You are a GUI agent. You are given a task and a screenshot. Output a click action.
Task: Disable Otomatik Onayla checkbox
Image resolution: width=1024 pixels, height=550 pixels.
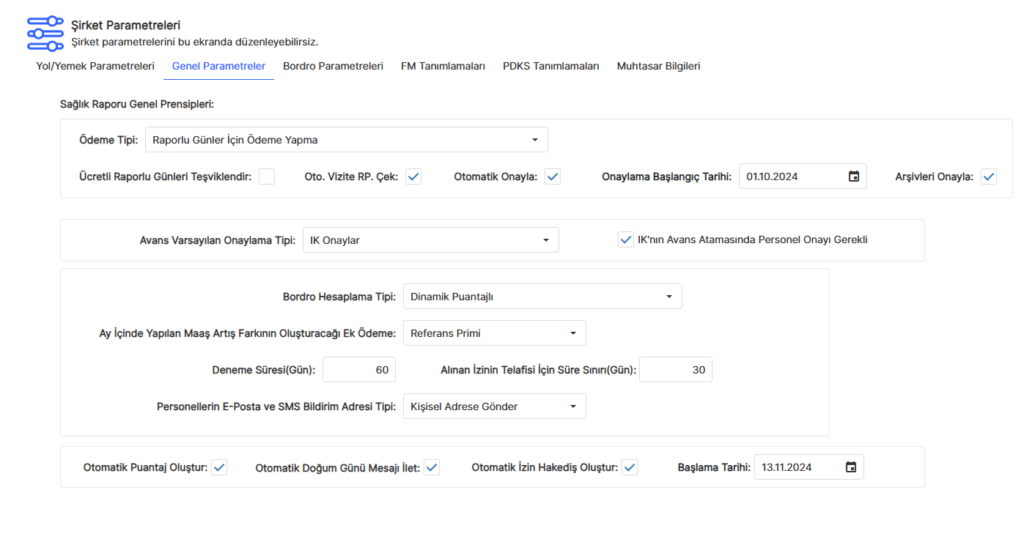click(x=552, y=177)
